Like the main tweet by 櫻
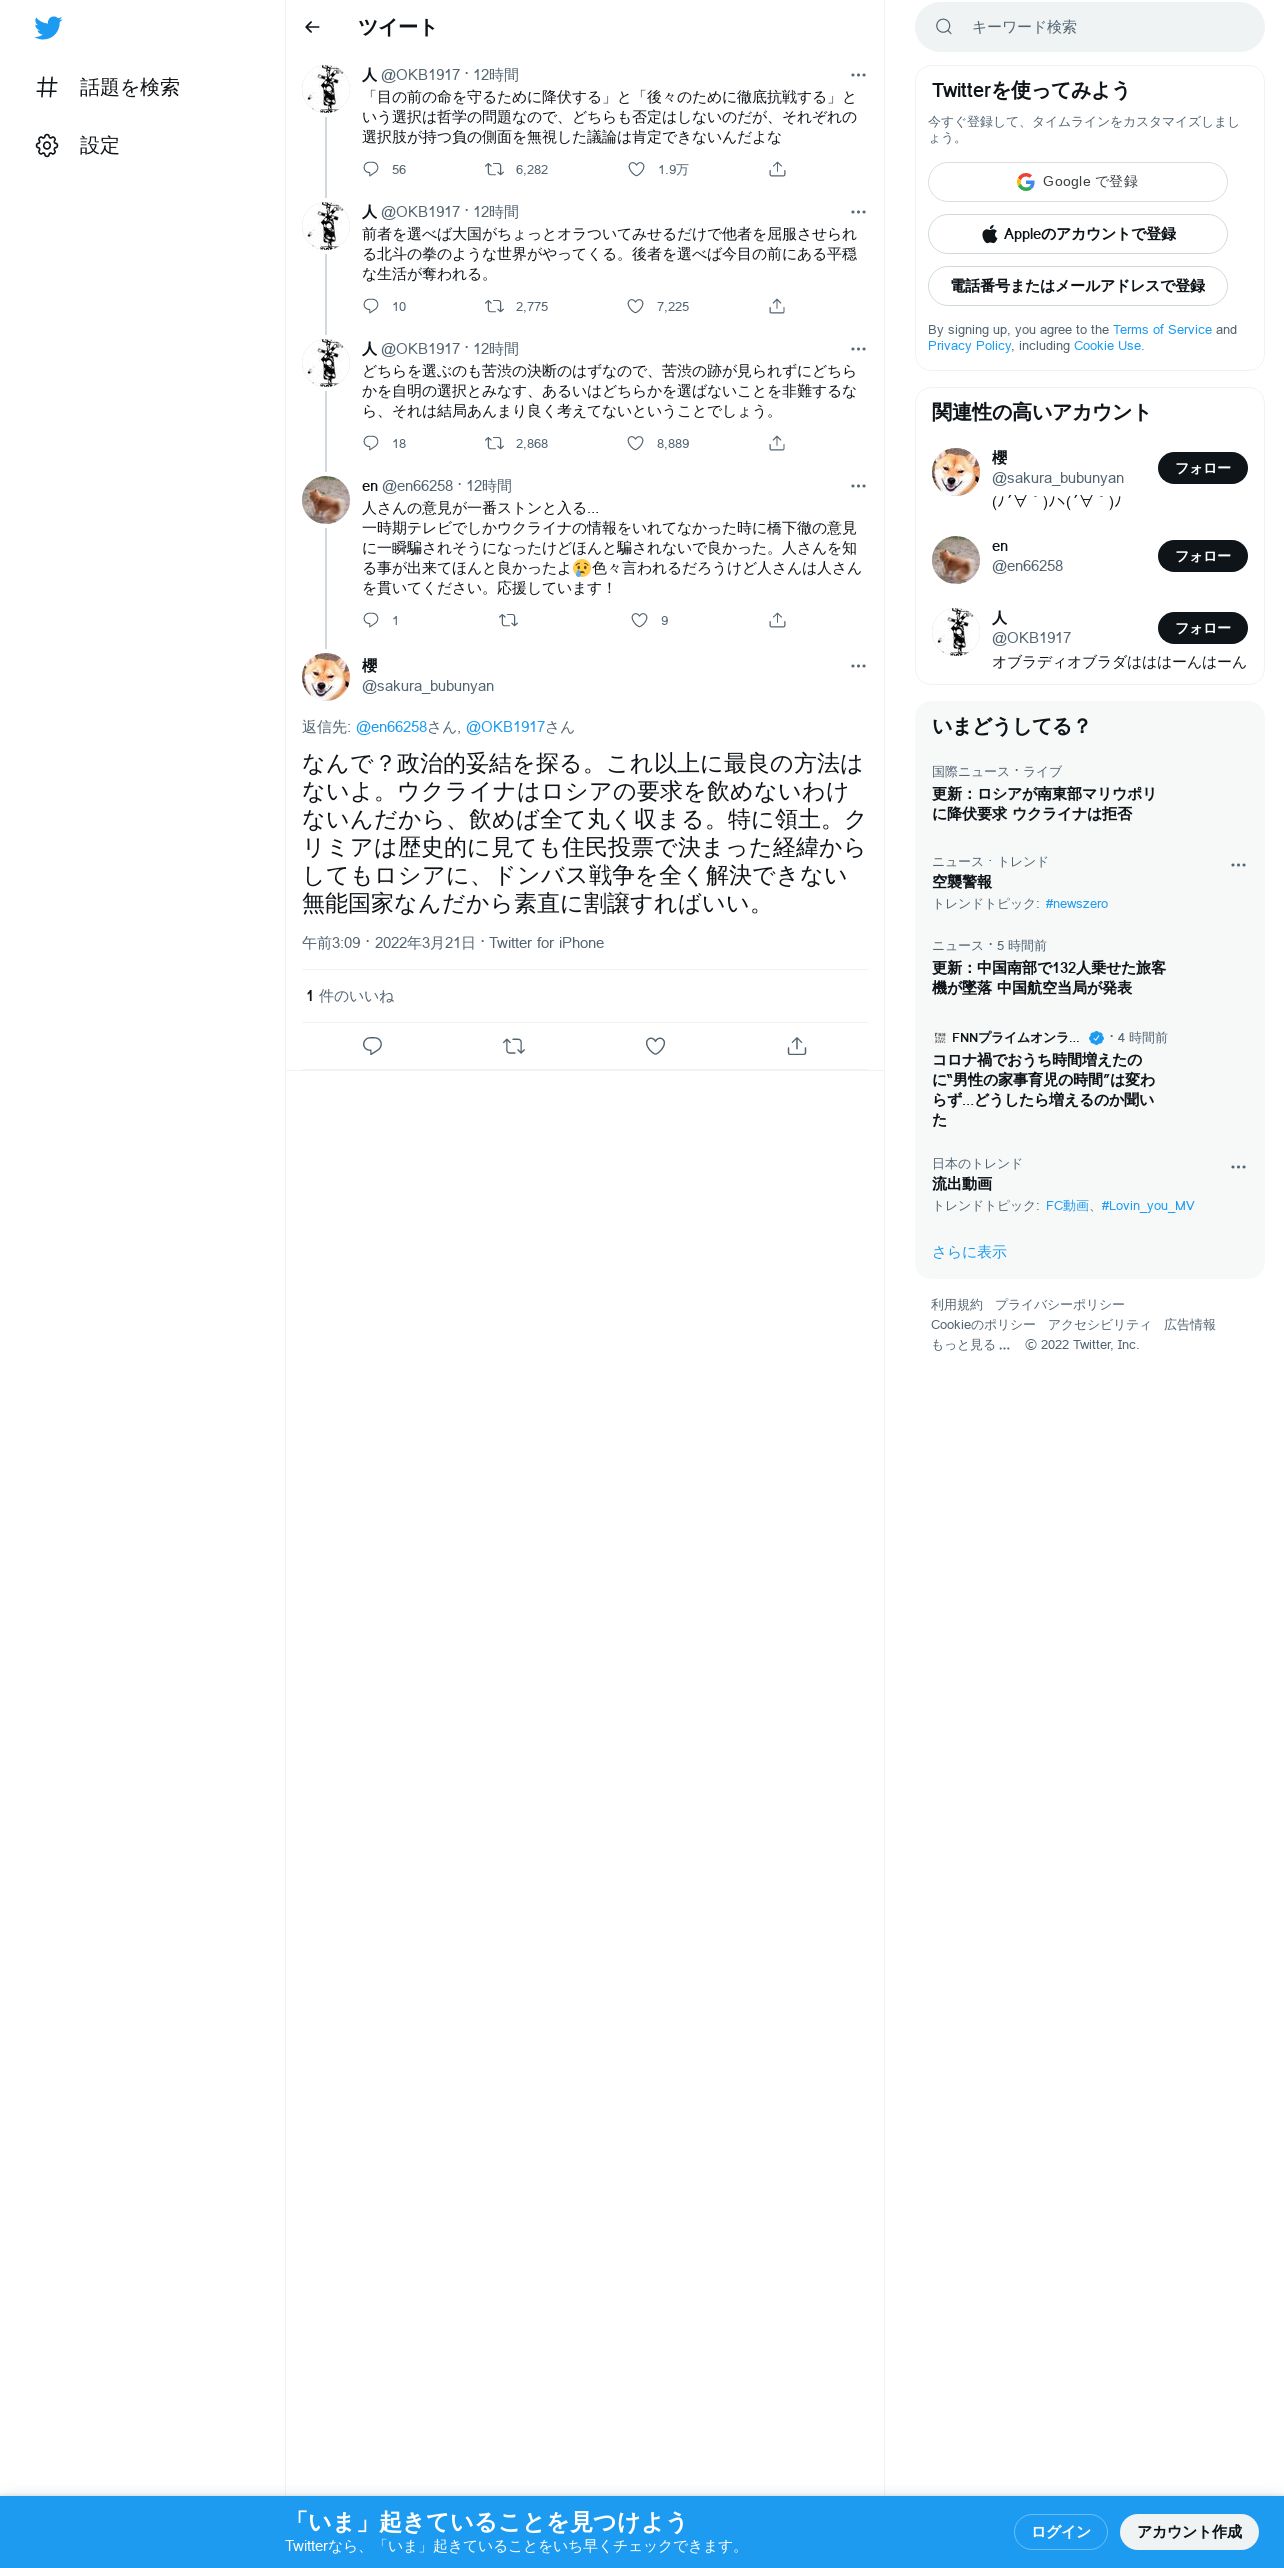 coord(655,1046)
